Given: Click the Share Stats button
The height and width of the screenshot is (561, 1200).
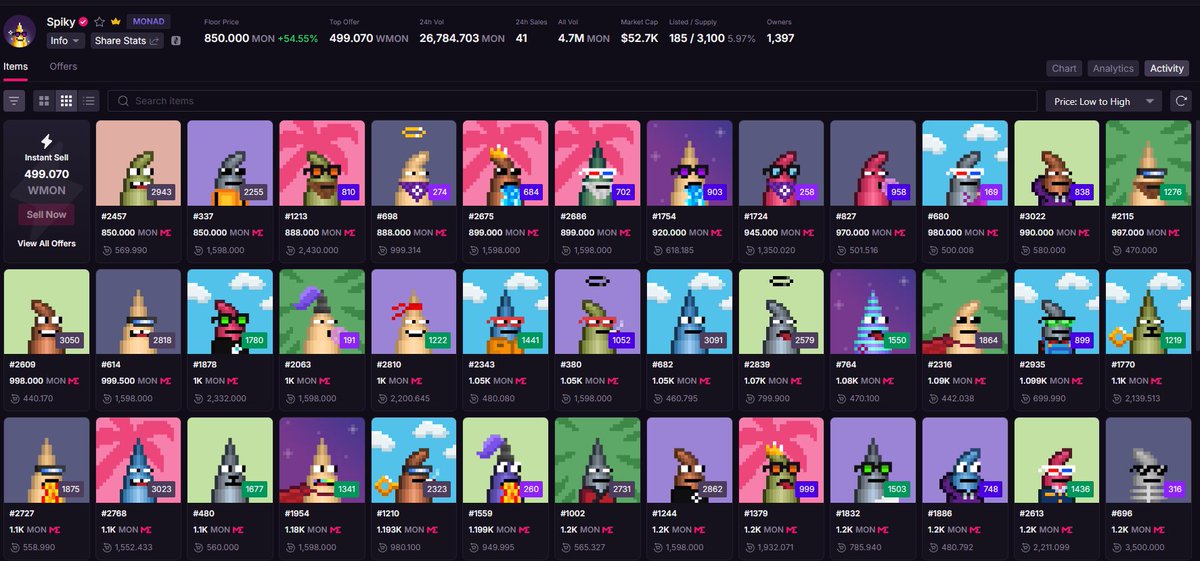Looking at the screenshot, I should [x=127, y=41].
